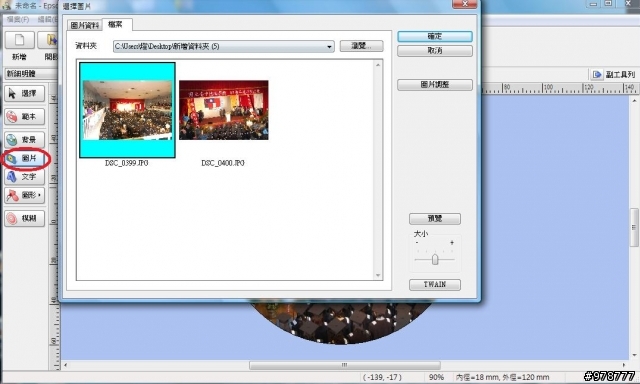Open the 檔案(F) menu in main window
This screenshot has width=640, height=384.
(x=18, y=19)
